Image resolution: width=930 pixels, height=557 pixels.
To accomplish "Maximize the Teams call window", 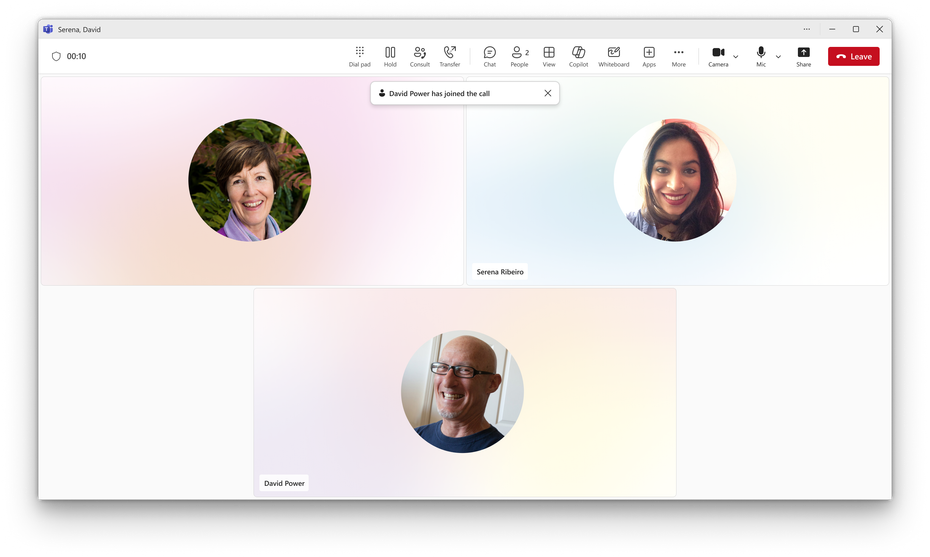I will 856,29.
